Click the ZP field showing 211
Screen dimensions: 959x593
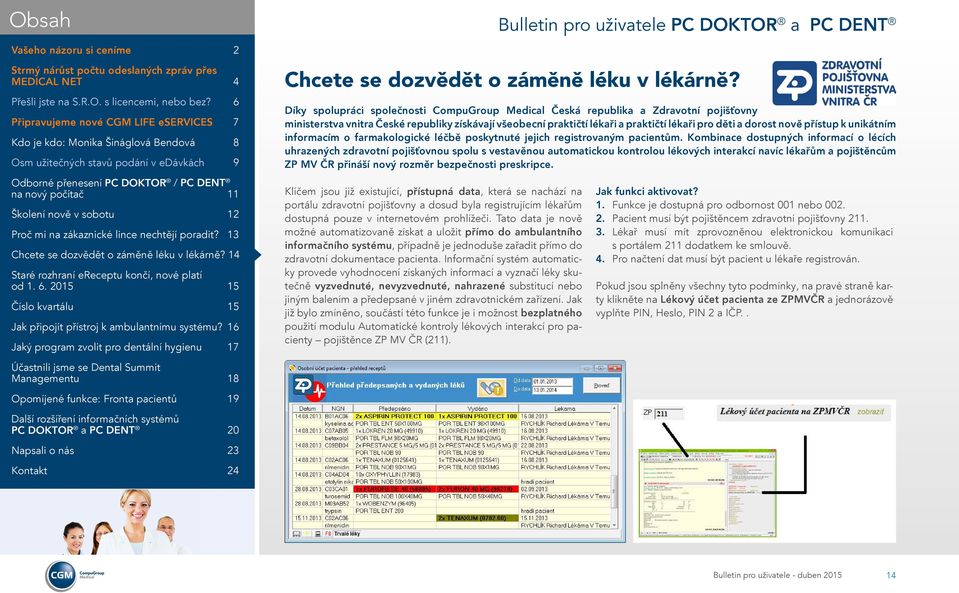[669, 413]
